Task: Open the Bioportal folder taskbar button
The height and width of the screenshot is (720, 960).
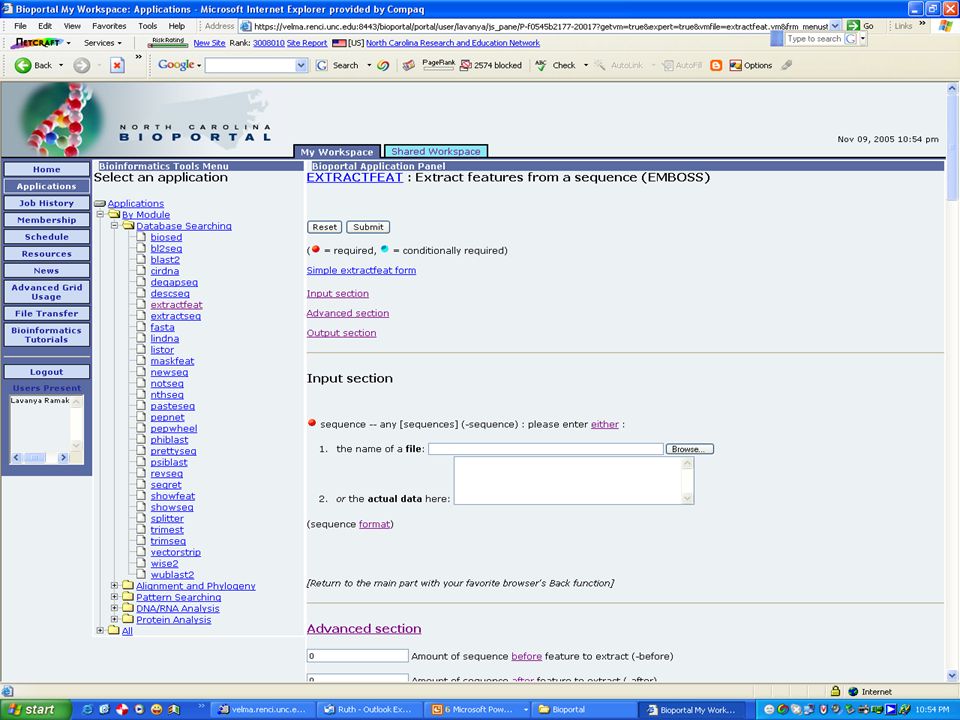Action: (x=583, y=710)
